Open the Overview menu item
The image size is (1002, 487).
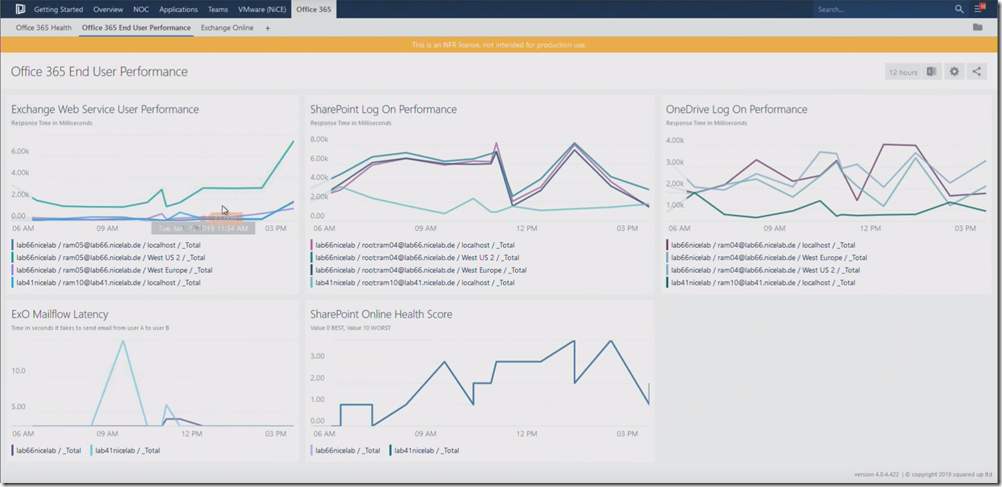(108, 10)
